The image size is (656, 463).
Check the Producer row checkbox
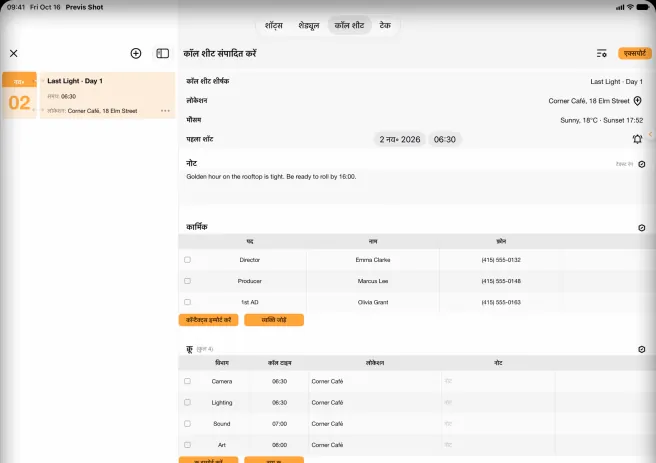(187, 281)
